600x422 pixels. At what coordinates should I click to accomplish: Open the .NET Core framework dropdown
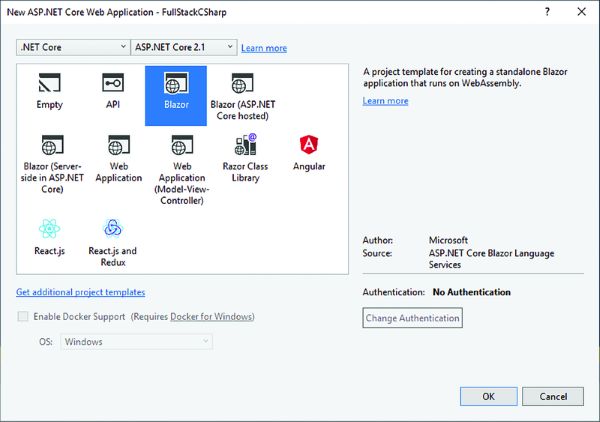pyautogui.click(x=74, y=47)
